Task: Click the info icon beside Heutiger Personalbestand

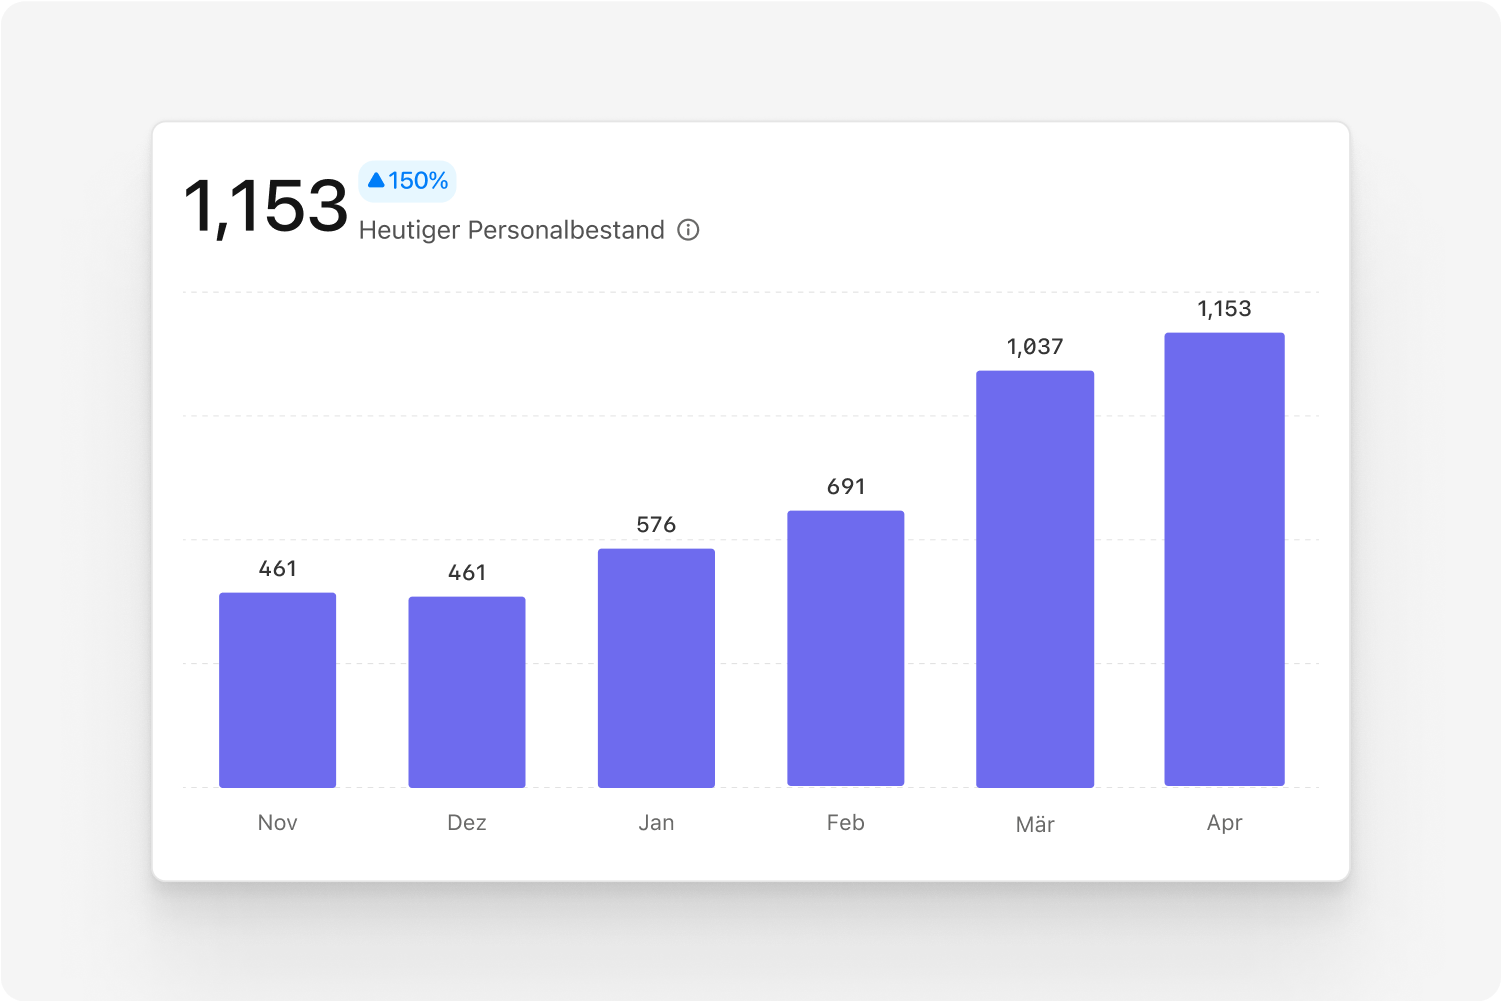Action: pyautogui.click(x=688, y=230)
